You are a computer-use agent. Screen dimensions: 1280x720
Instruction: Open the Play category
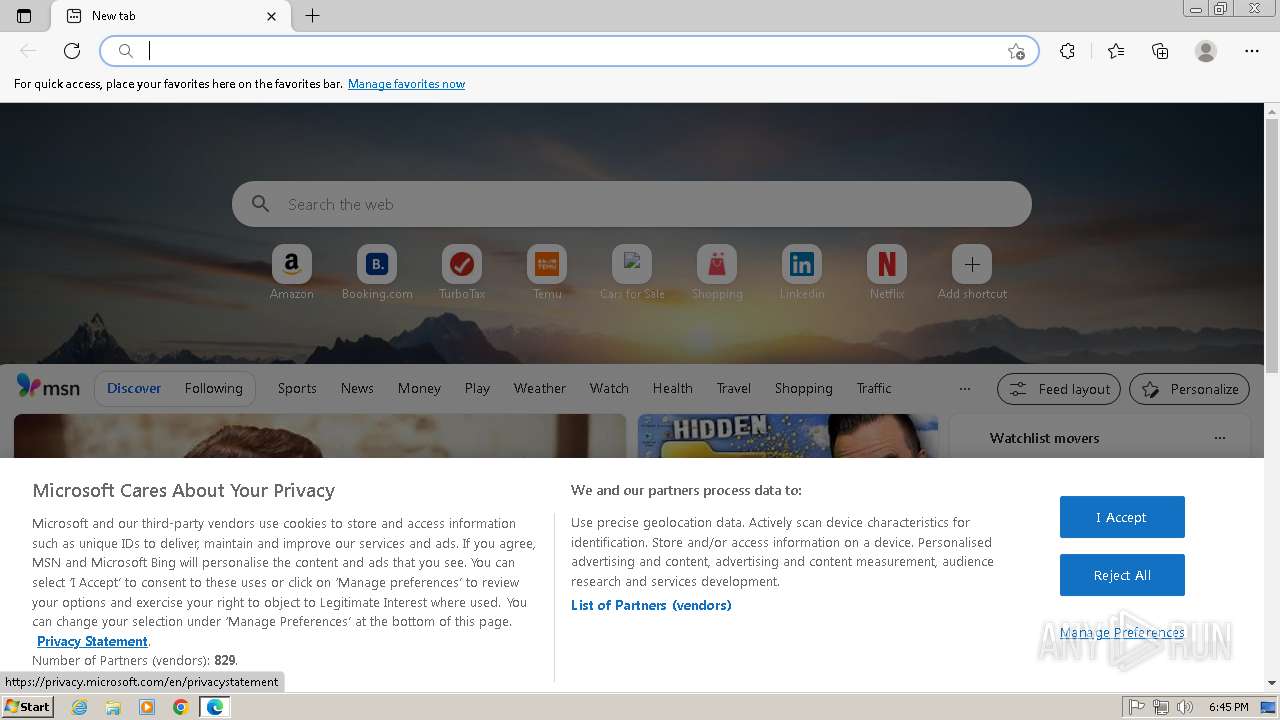pyautogui.click(x=477, y=388)
